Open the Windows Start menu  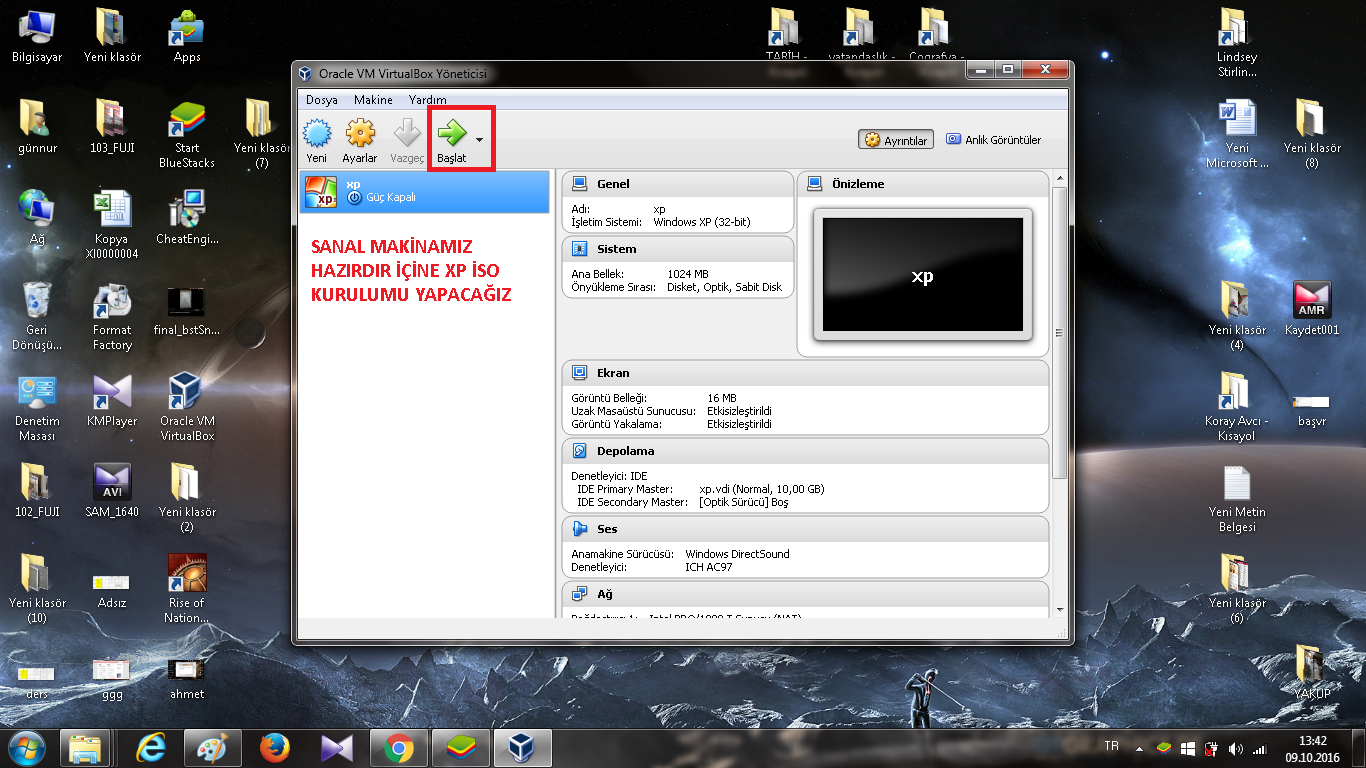tap(26, 748)
